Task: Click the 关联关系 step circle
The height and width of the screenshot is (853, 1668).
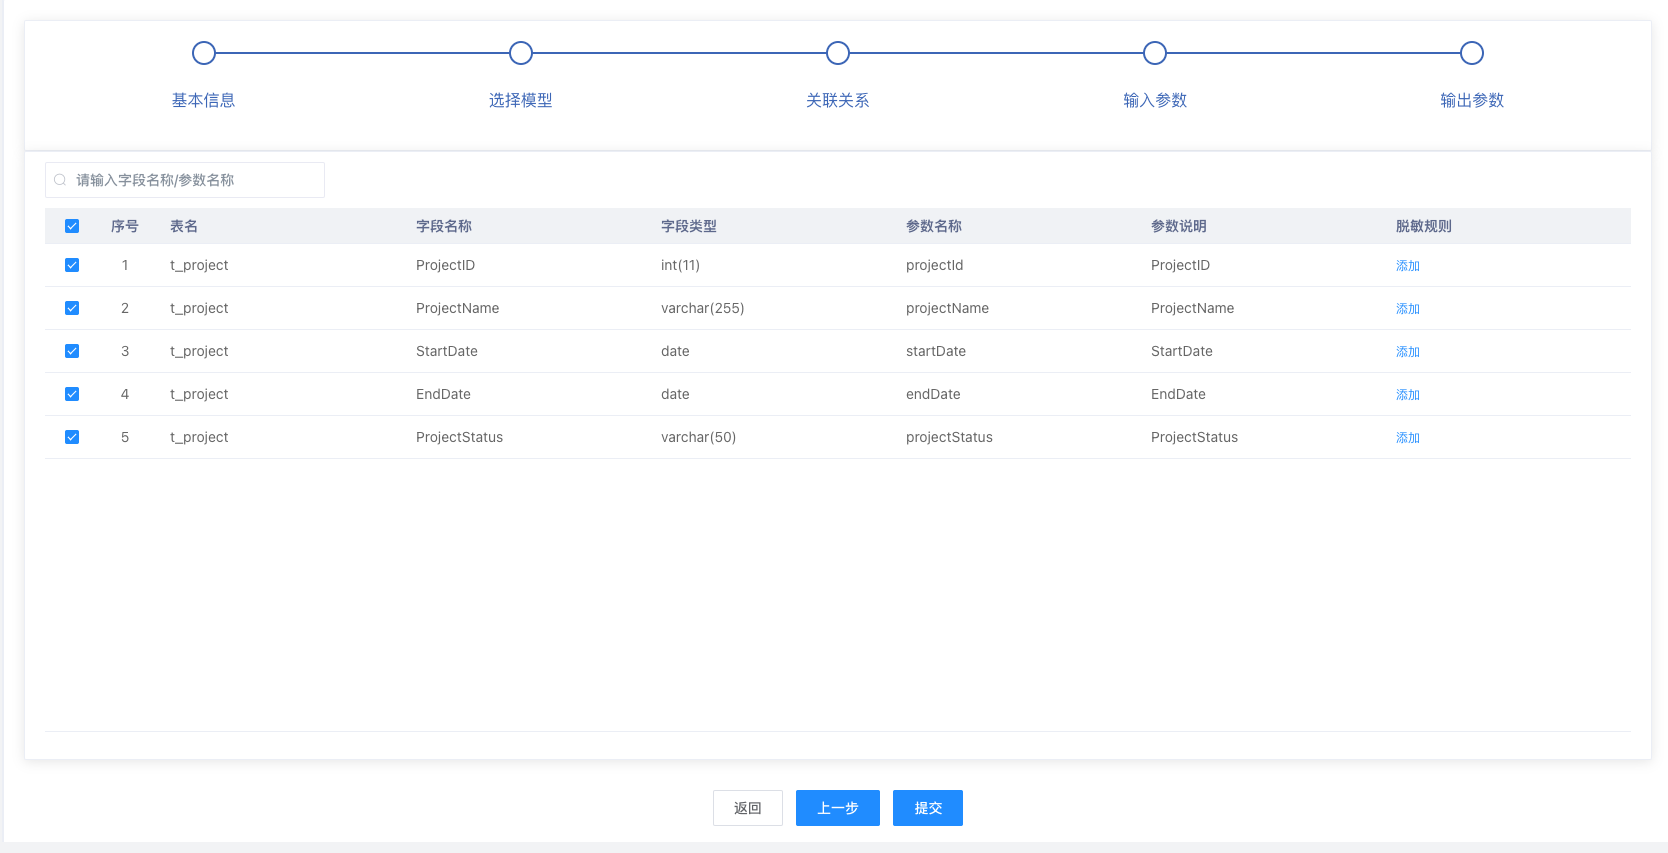Action: pyautogui.click(x=838, y=53)
